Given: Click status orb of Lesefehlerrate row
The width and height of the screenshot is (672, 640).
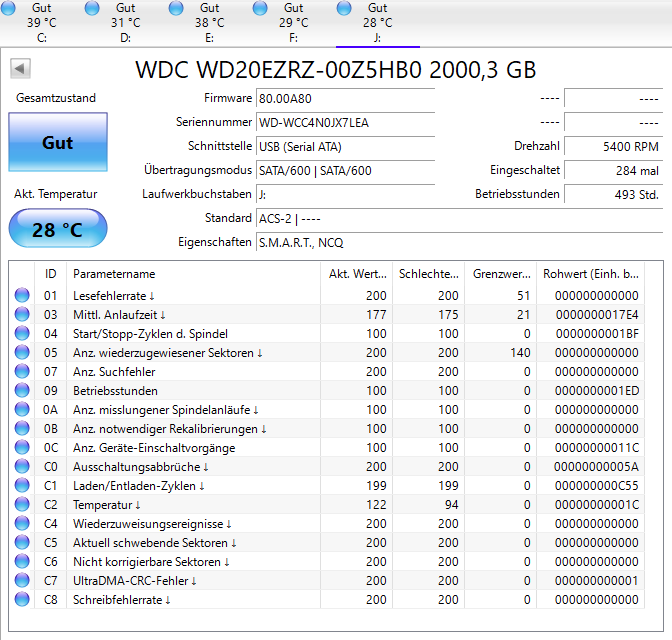Looking at the screenshot, I should [22, 295].
